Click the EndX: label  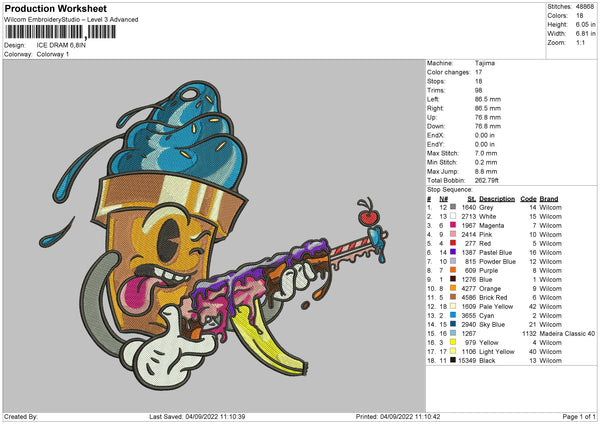pyautogui.click(x=435, y=135)
